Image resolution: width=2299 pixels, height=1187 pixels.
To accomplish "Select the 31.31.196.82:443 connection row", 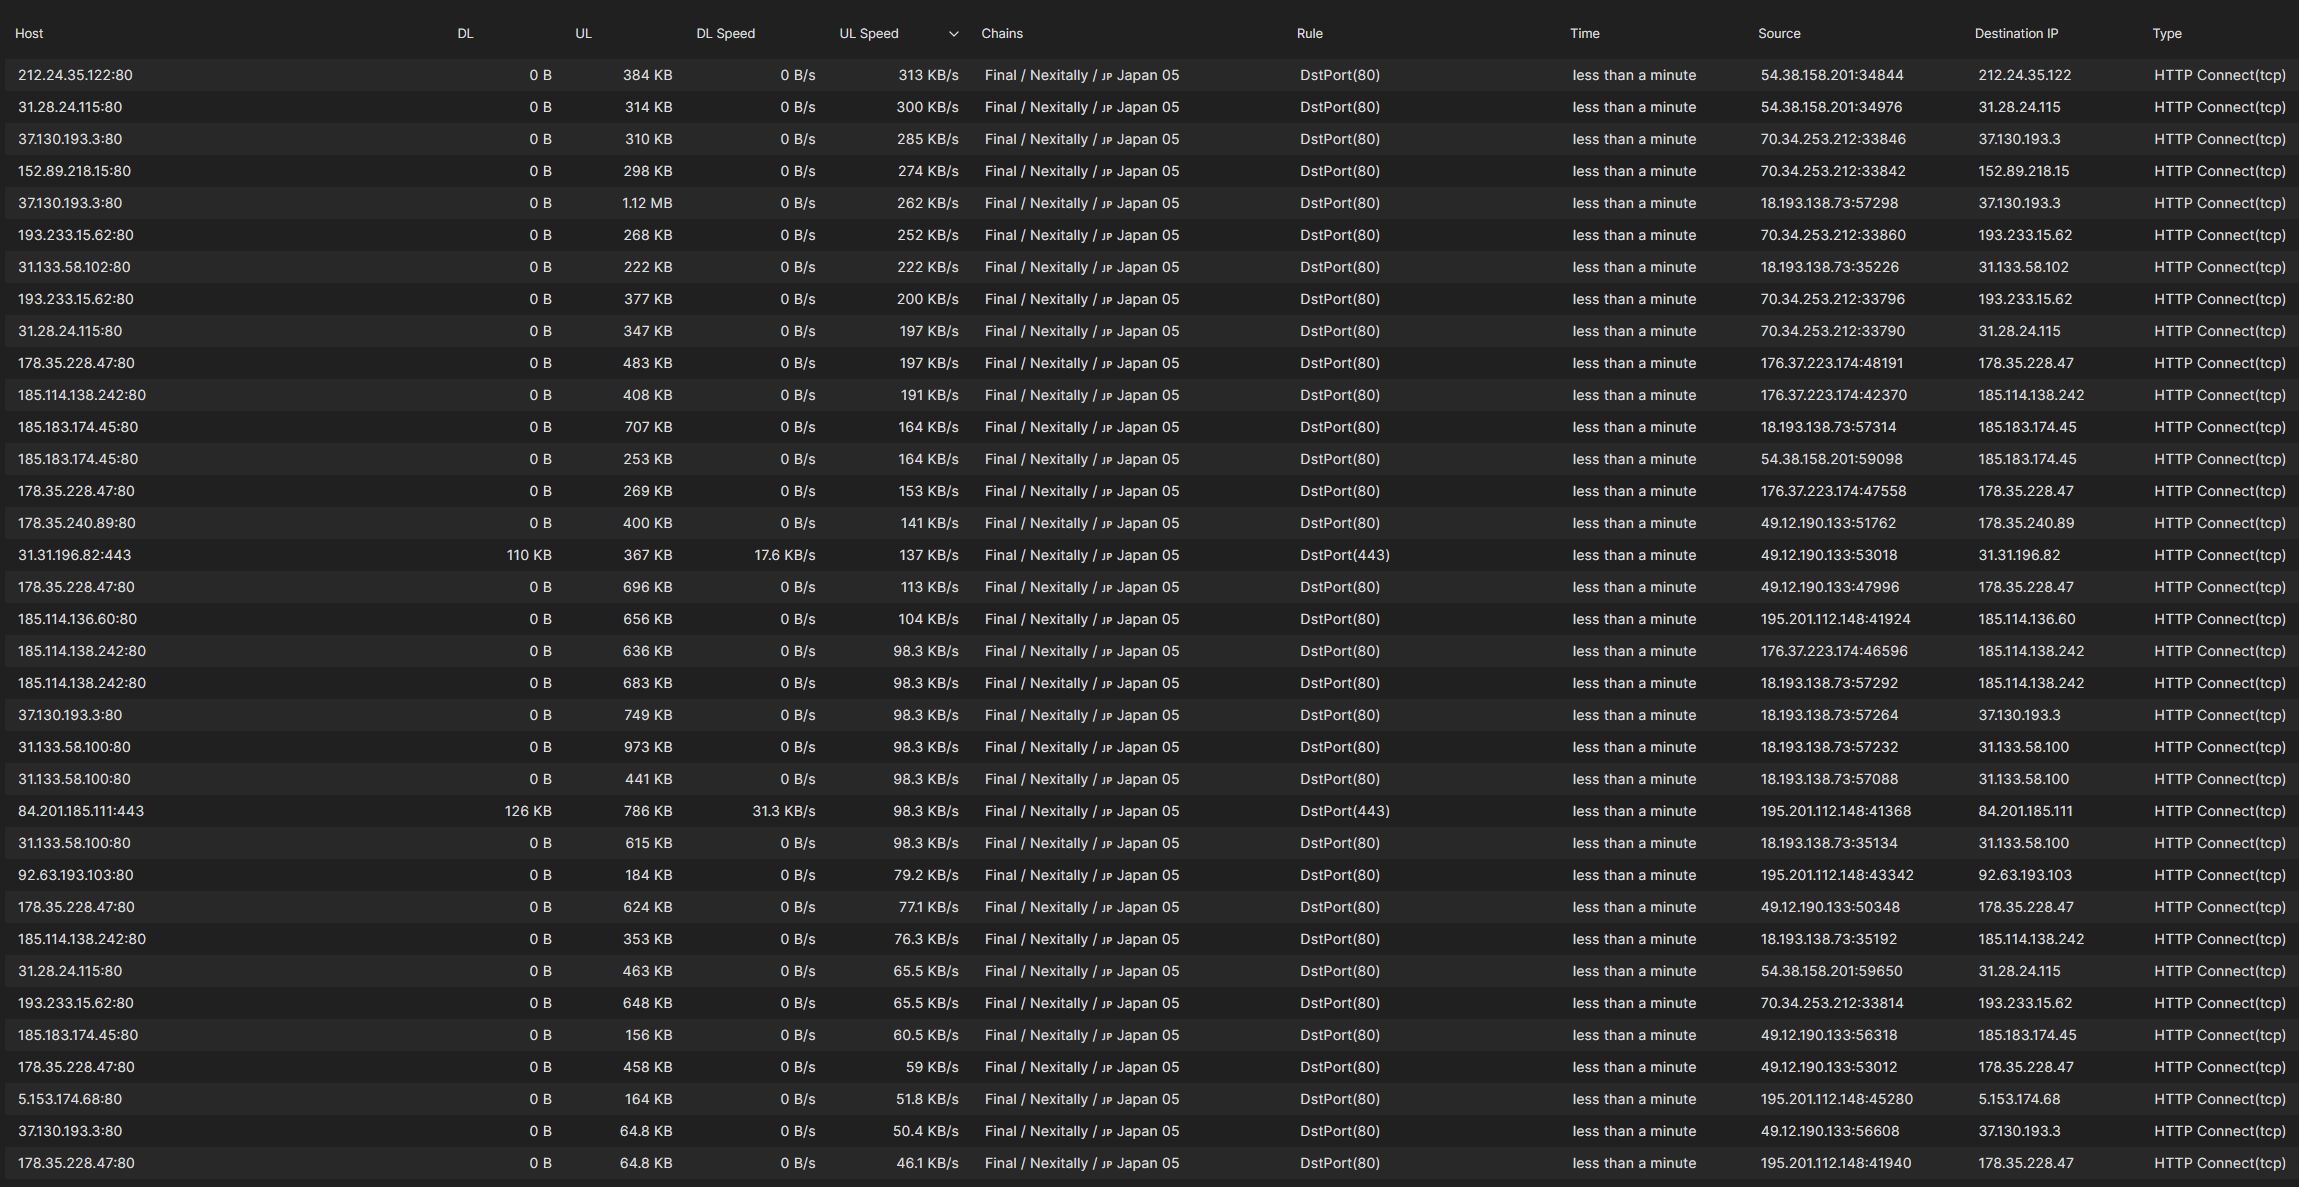I will [x=75, y=555].
